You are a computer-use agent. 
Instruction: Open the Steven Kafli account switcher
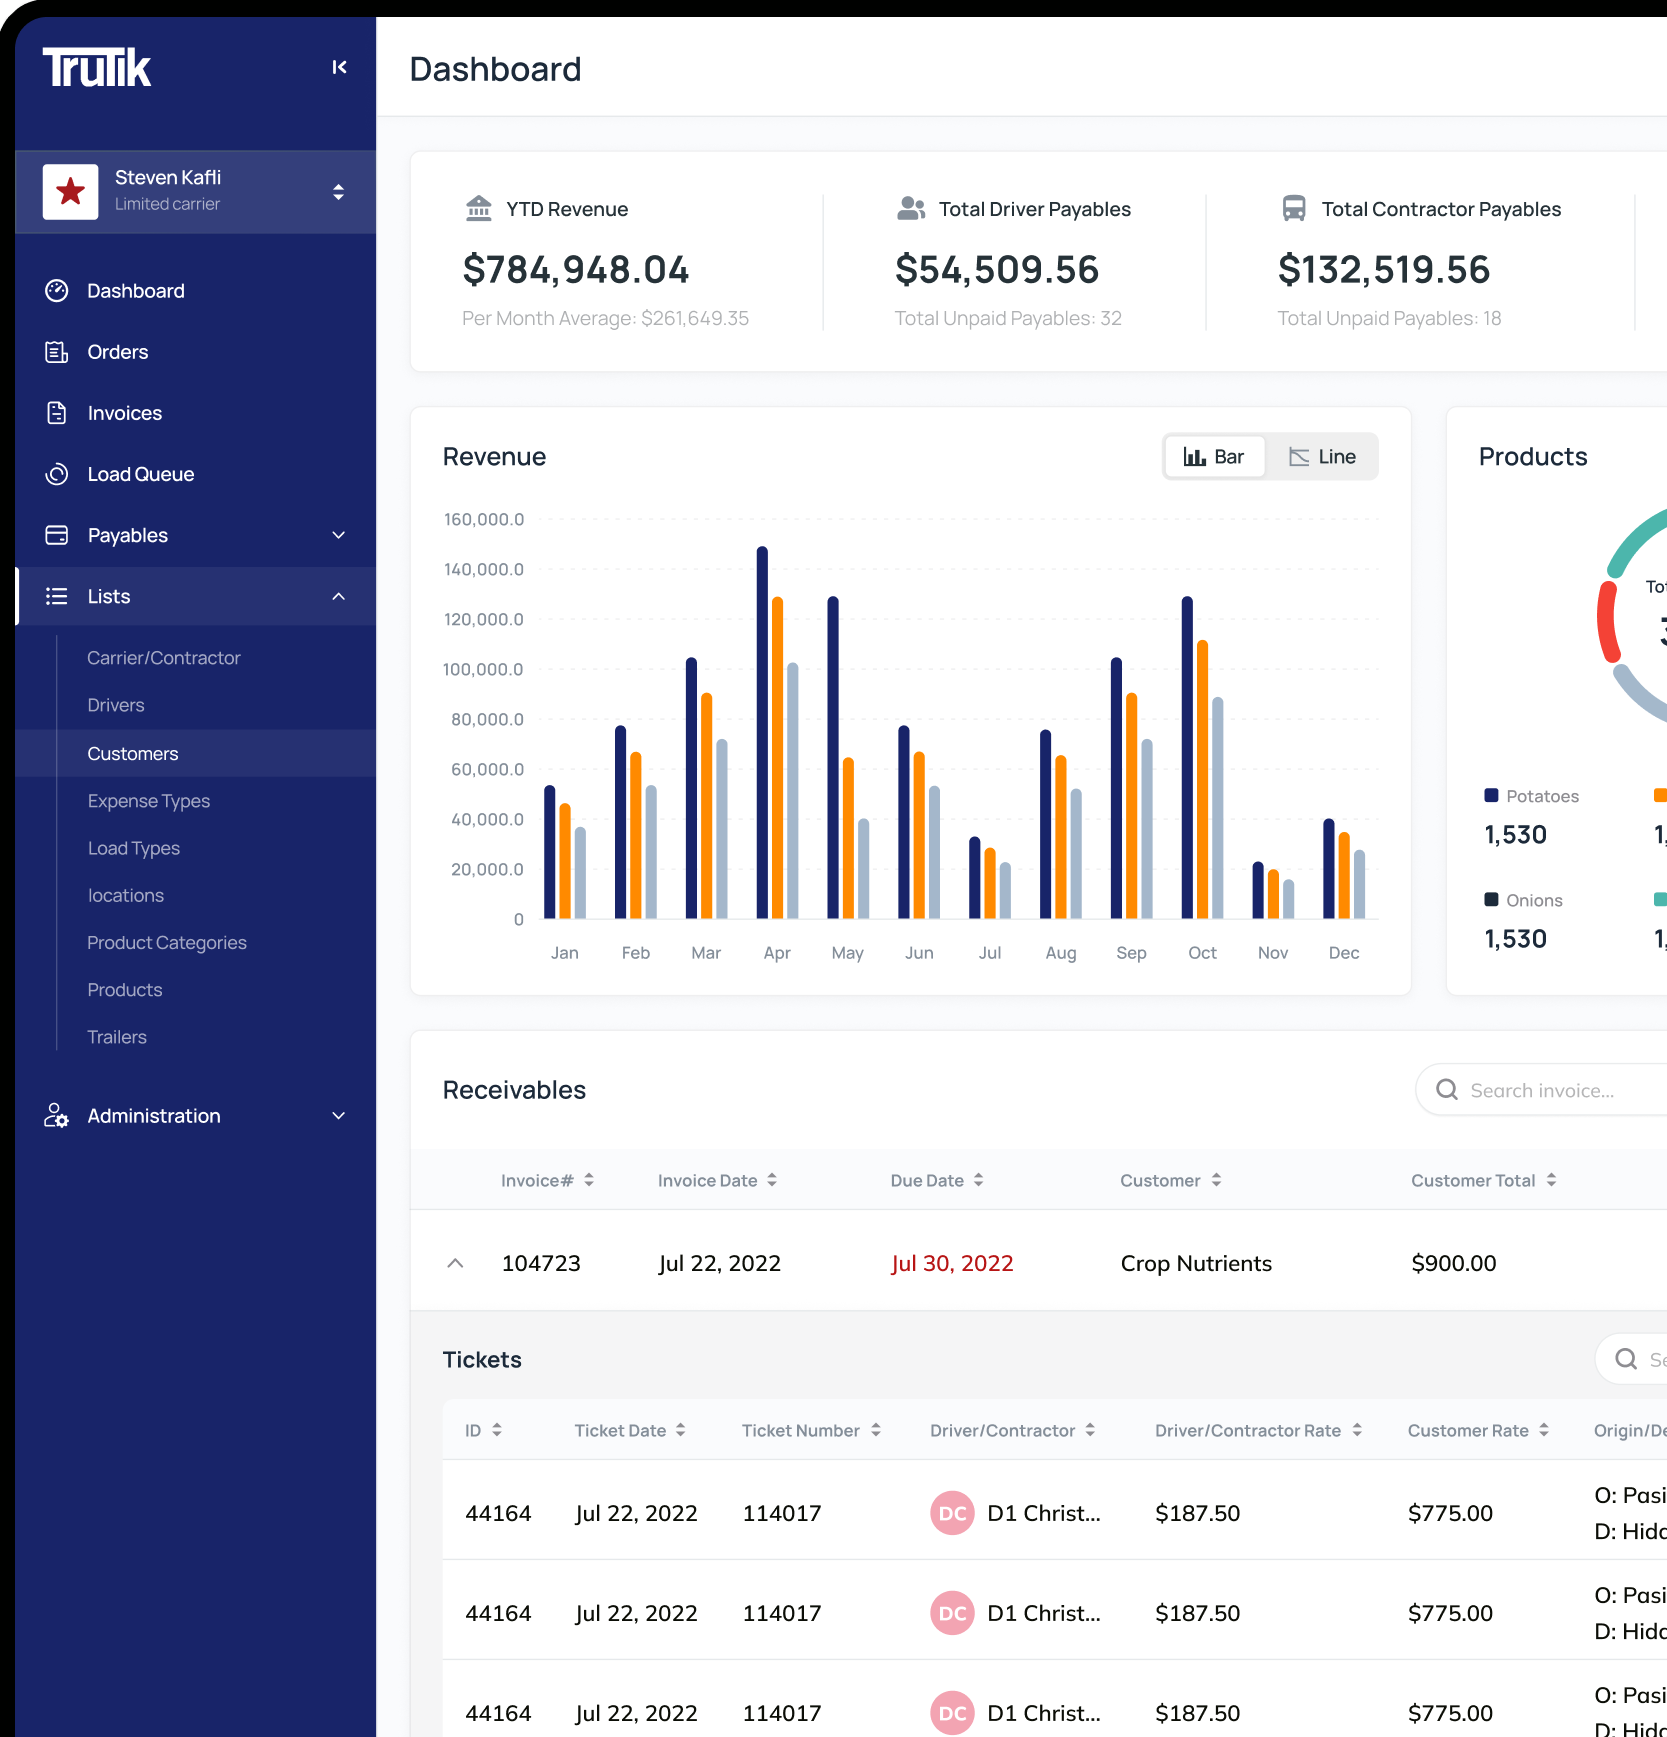pos(339,191)
